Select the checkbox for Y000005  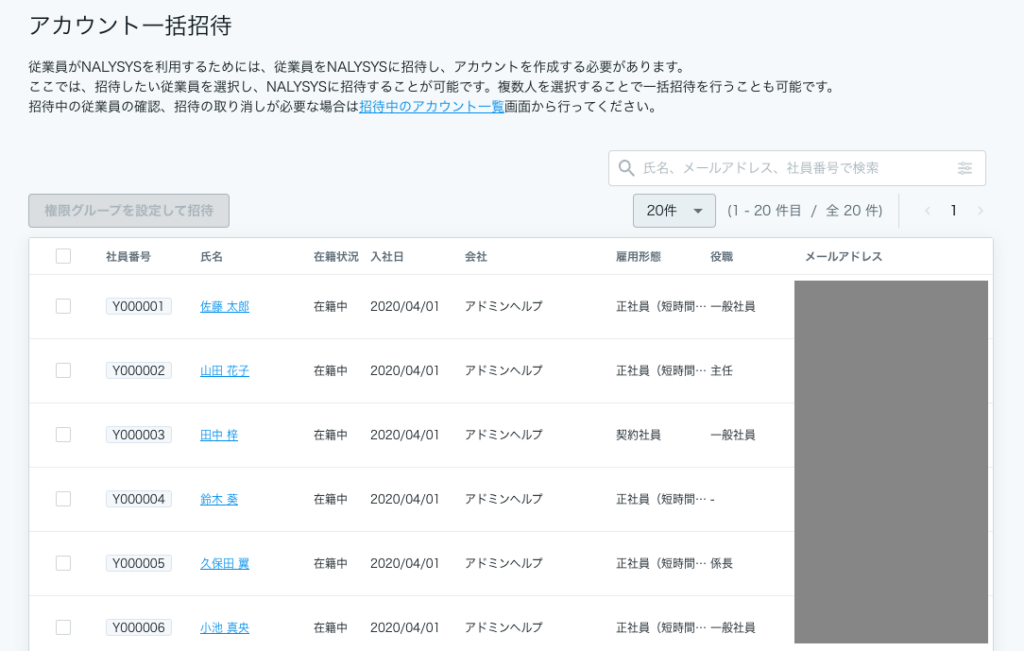(63, 563)
